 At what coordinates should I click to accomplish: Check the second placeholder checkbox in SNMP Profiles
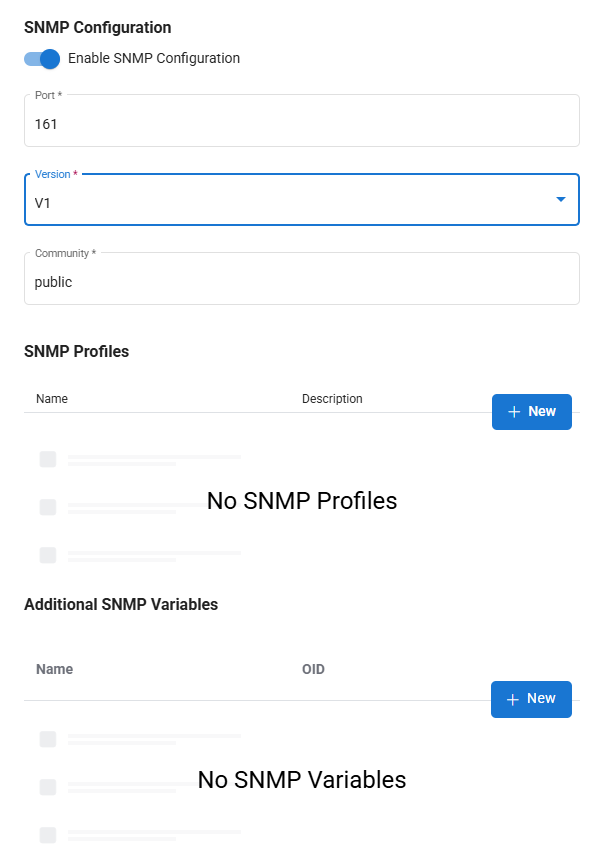(48, 507)
